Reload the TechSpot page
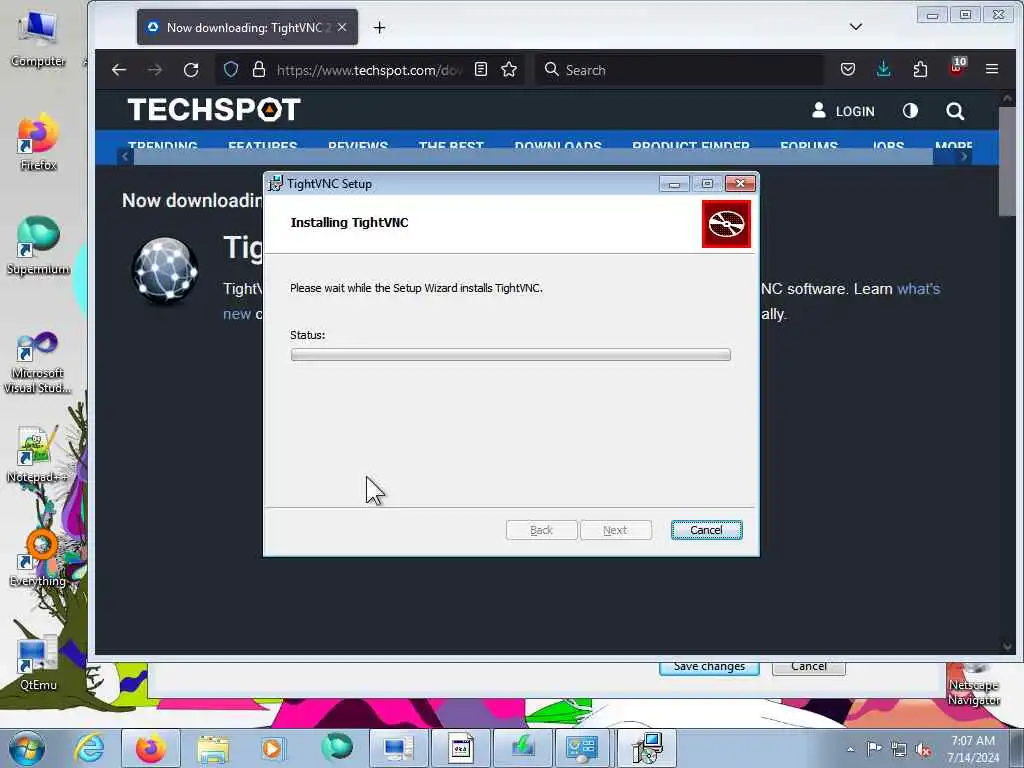The height and width of the screenshot is (768, 1024). pos(191,70)
